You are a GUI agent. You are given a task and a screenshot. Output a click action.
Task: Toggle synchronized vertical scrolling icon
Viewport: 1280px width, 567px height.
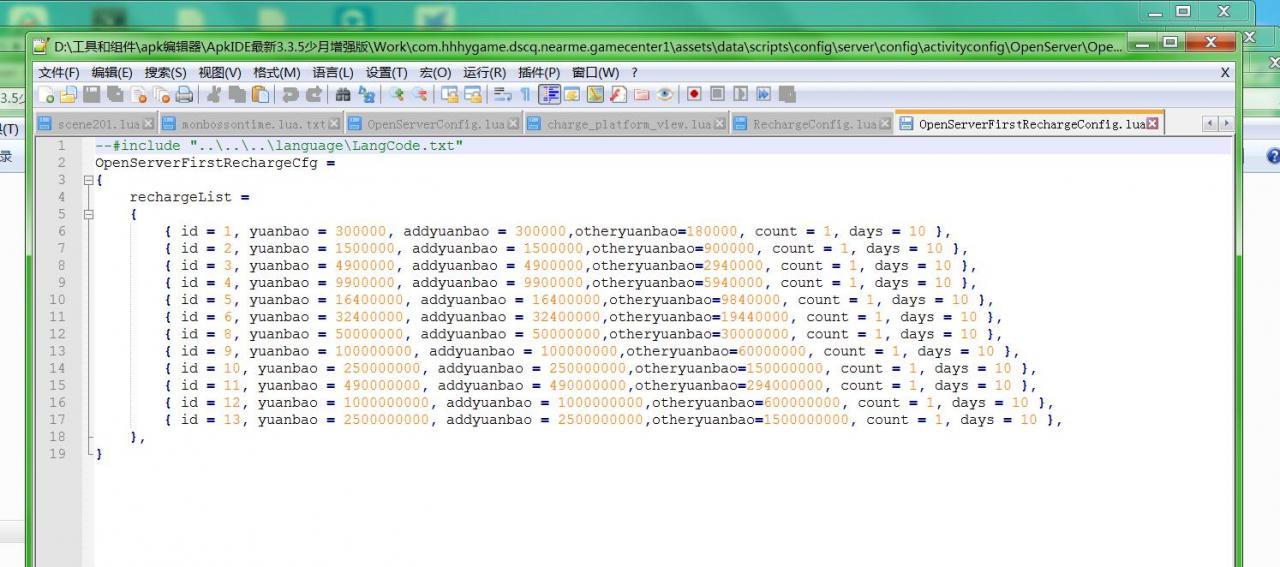pyautogui.click(x=448, y=95)
